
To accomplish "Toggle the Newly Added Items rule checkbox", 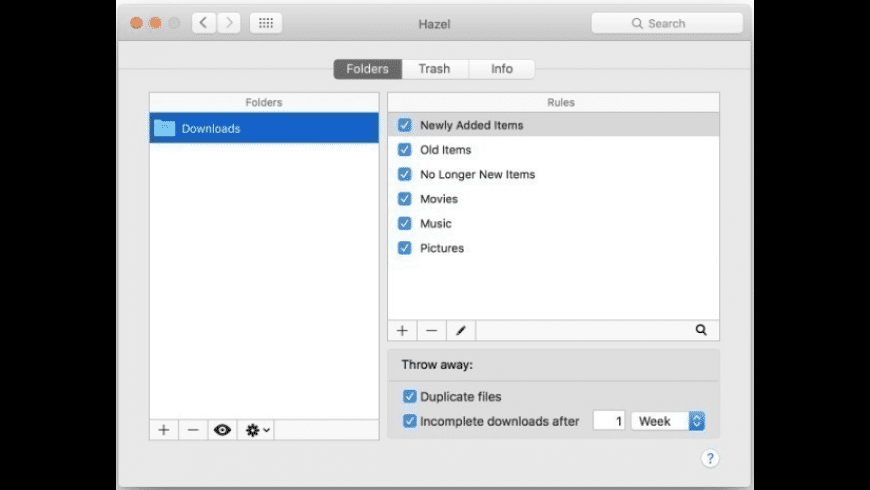I will click(x=404, y=125).
